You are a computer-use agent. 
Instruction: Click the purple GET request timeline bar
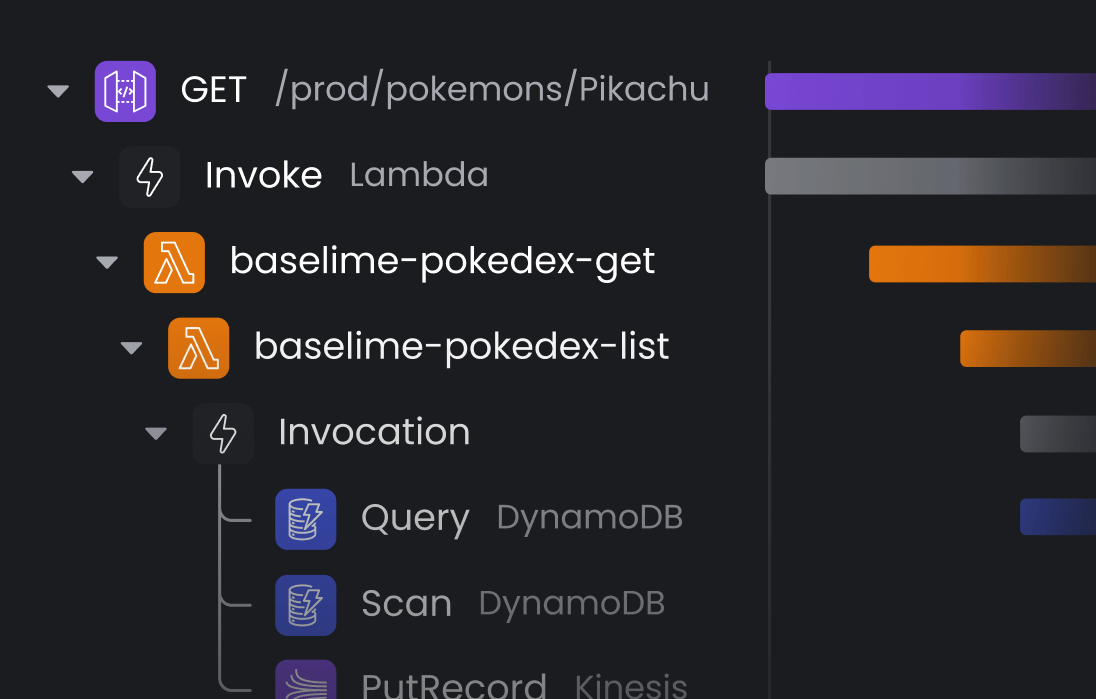tap(930, 91)
